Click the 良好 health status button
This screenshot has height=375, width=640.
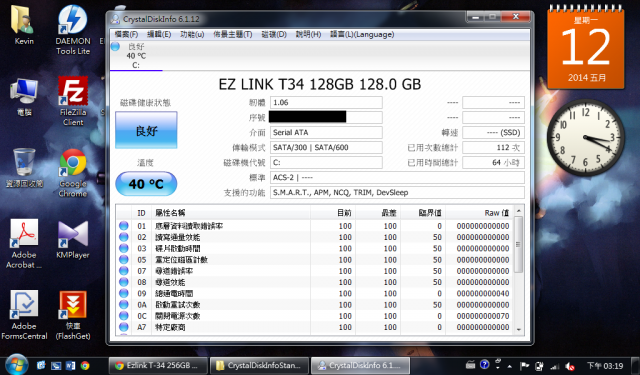click(x=146, y=130)
